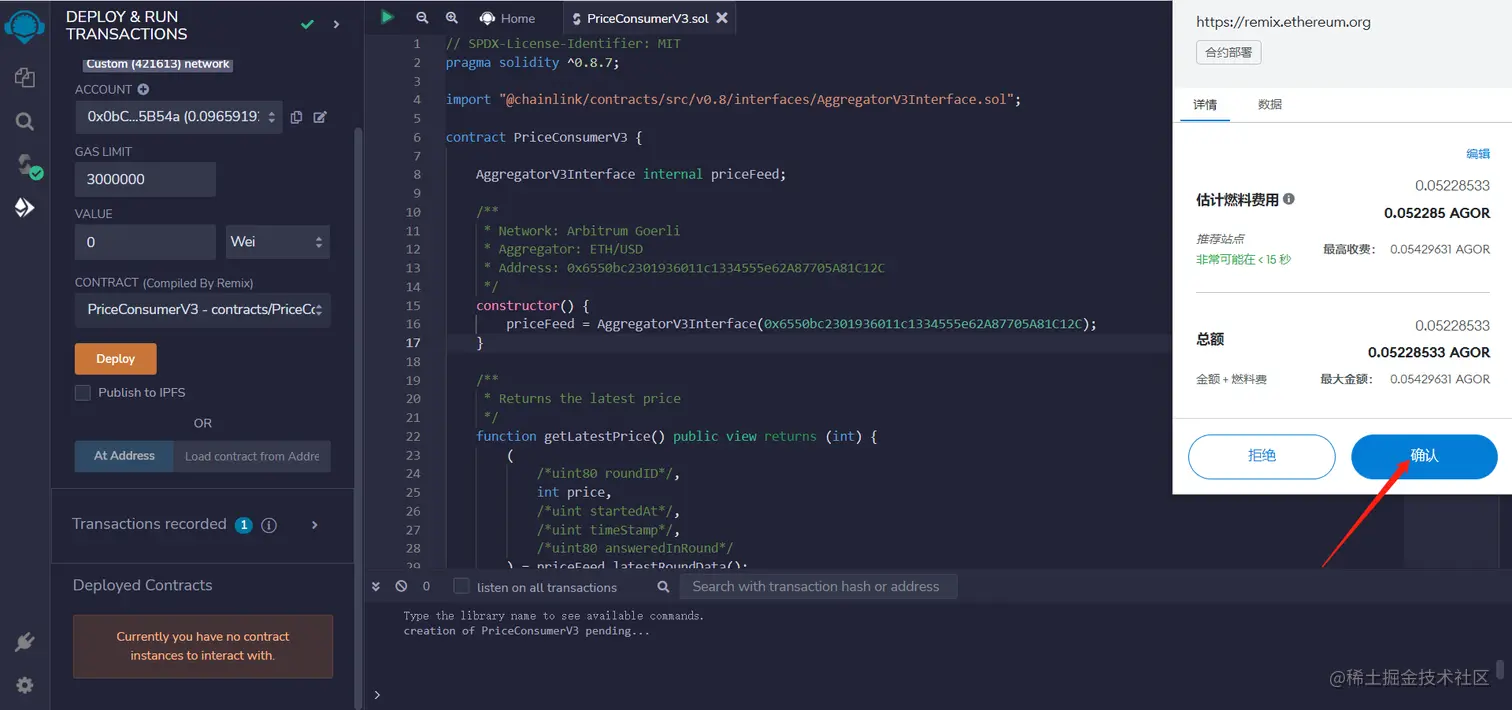Image resolution: width=1512 pixels, height=710 pixels.
Task: Focus the transaction hash search field
Action: [818, 587]
